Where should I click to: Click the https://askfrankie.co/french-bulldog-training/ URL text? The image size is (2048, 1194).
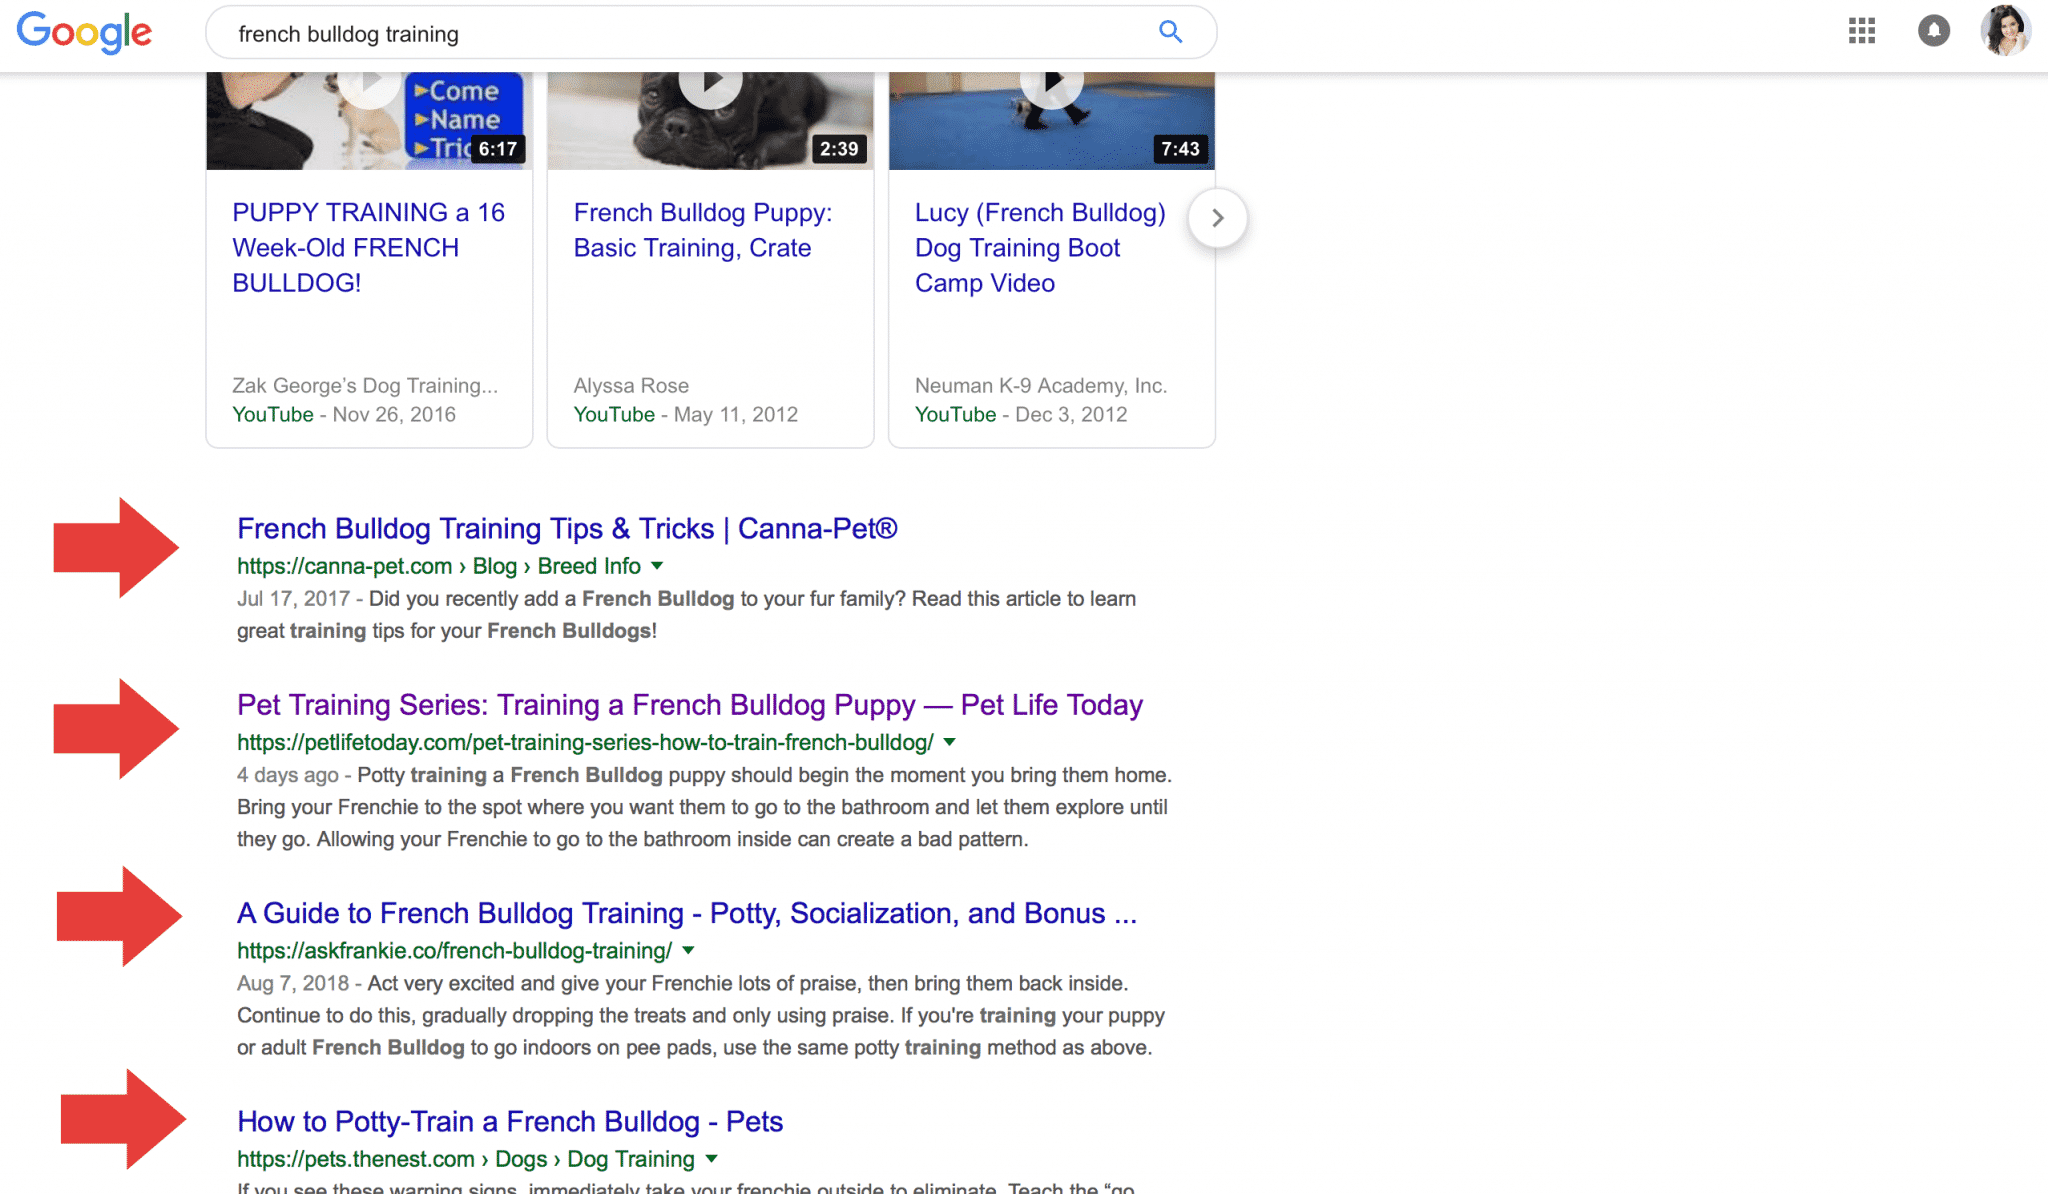(454, 950)
